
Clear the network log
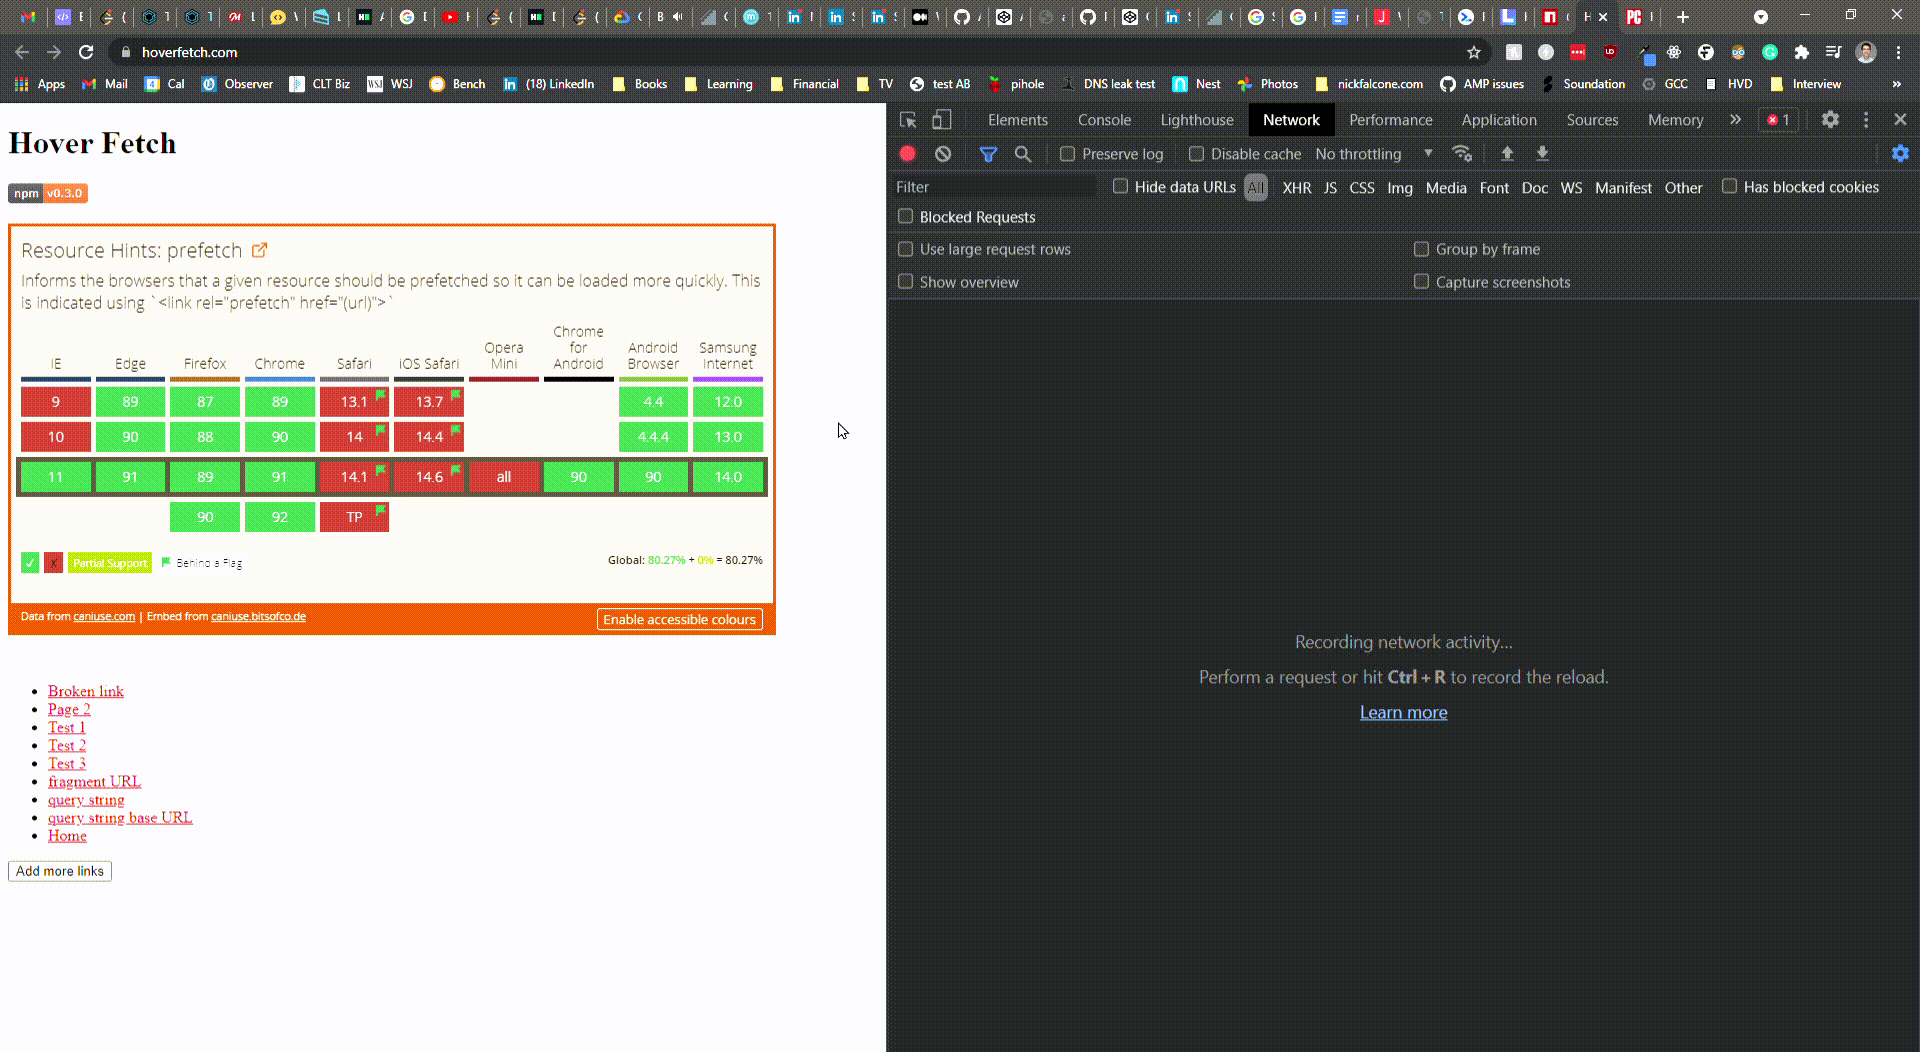[x=943, y=154]
